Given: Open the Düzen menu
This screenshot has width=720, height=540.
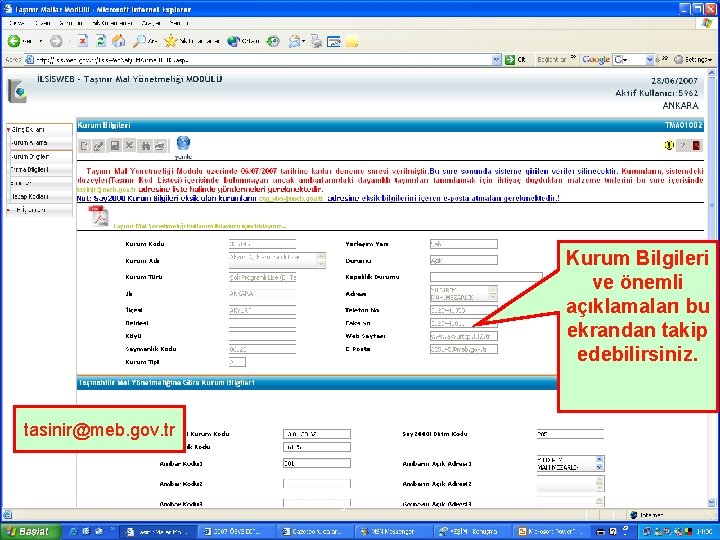Looking at the screenshot, I should [43, 22].
